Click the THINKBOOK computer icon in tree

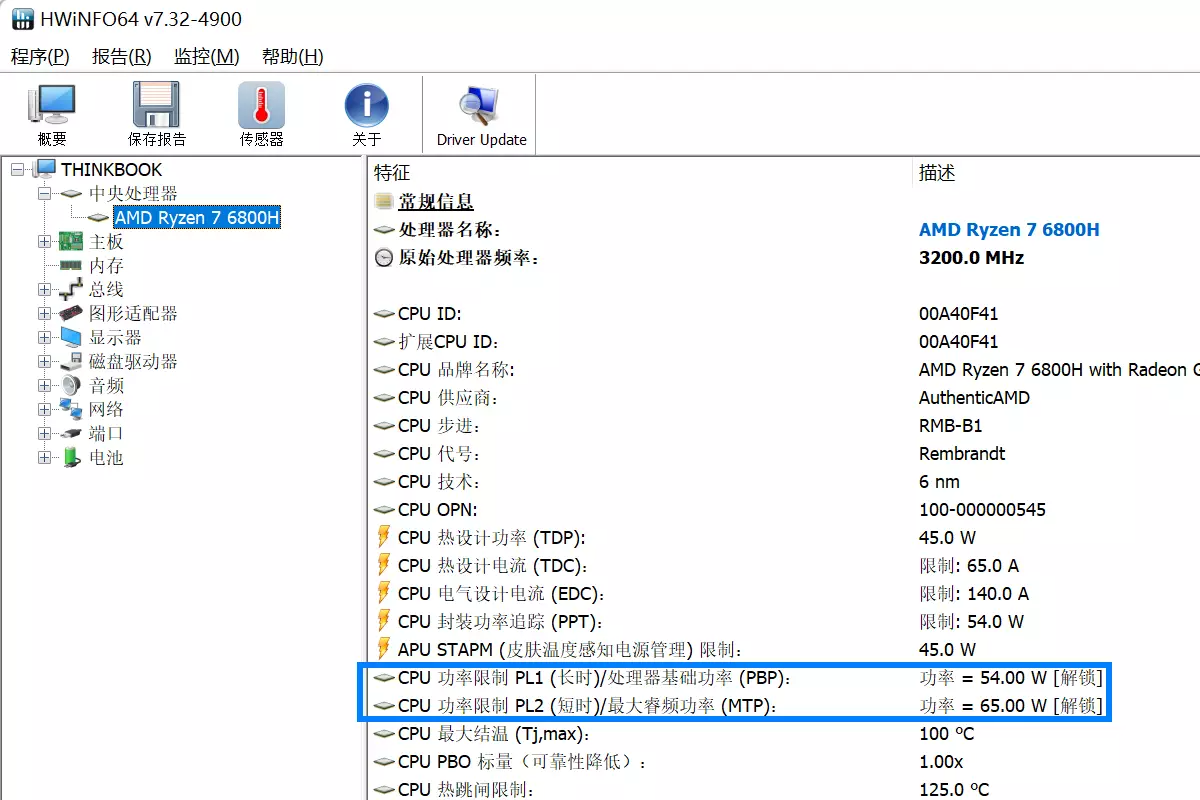[45, 170]
